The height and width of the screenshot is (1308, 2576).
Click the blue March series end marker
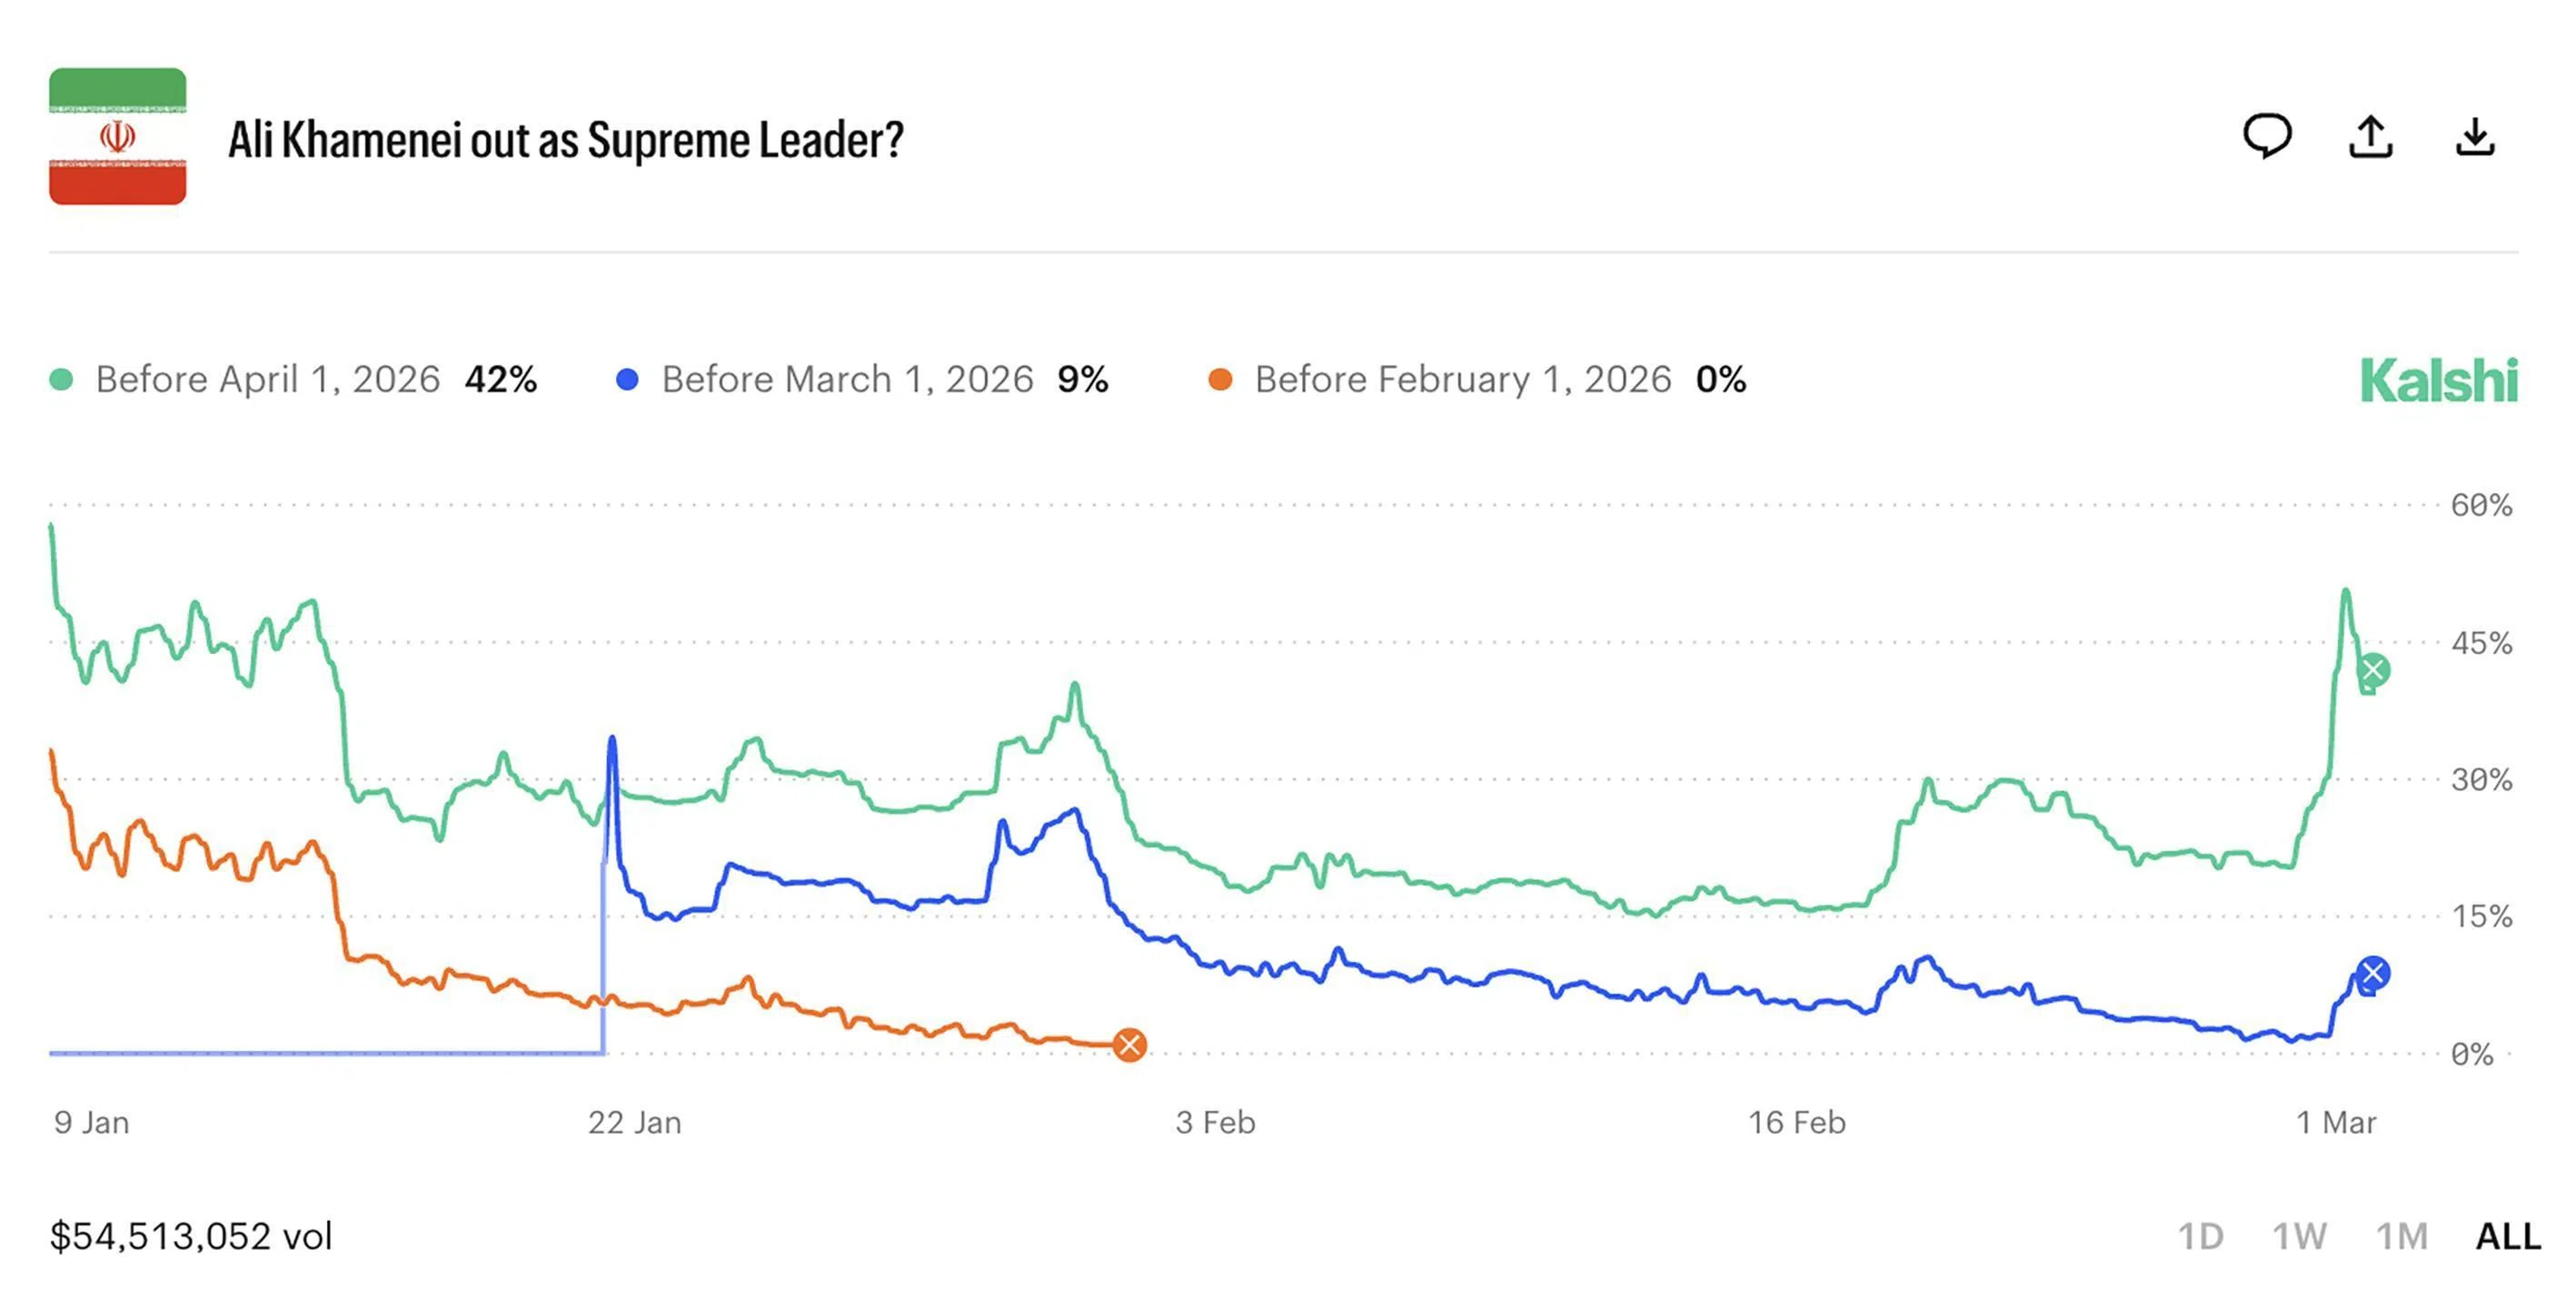(x=2373, y=973)
